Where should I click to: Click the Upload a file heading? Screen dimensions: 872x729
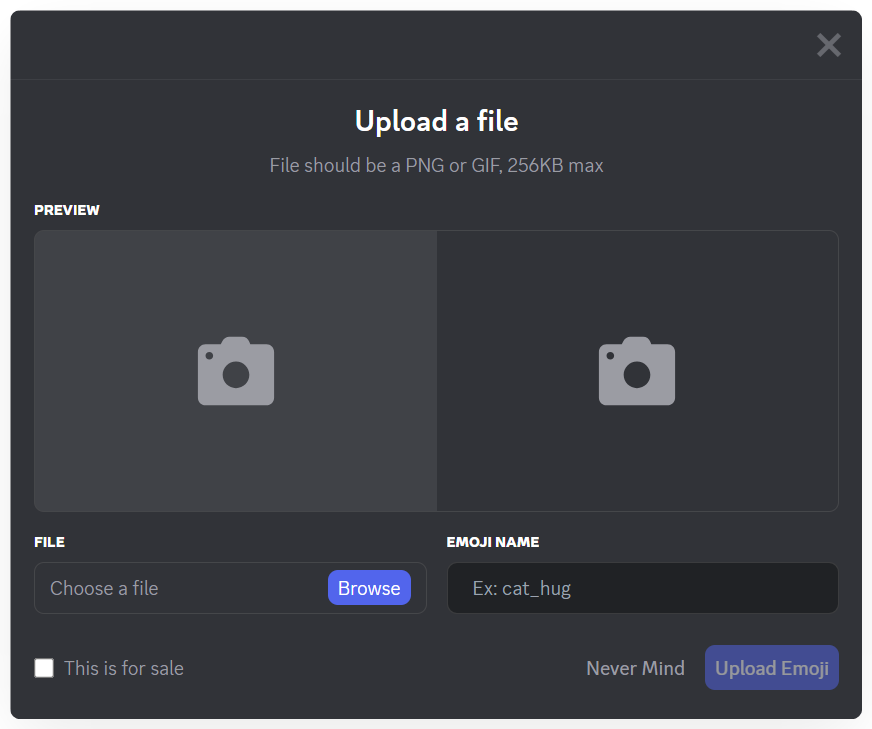436,121
